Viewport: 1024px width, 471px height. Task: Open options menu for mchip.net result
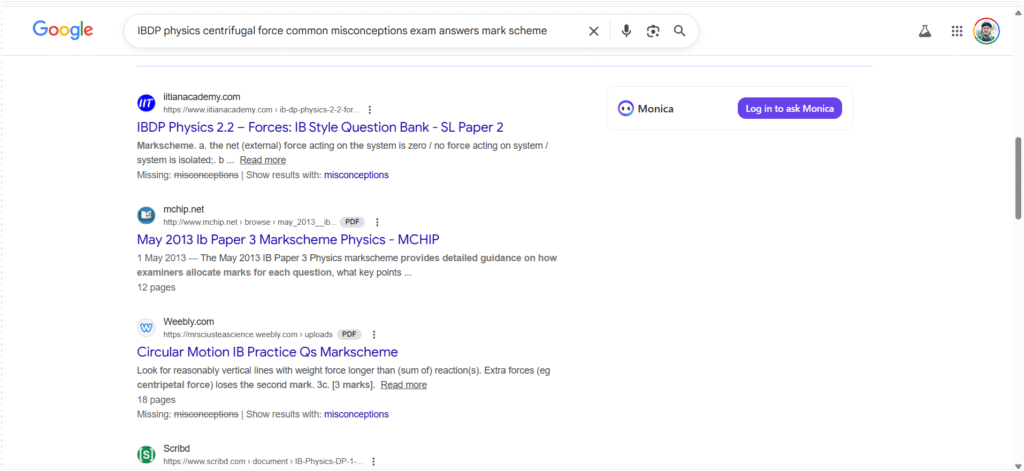(x=377, y=222)
